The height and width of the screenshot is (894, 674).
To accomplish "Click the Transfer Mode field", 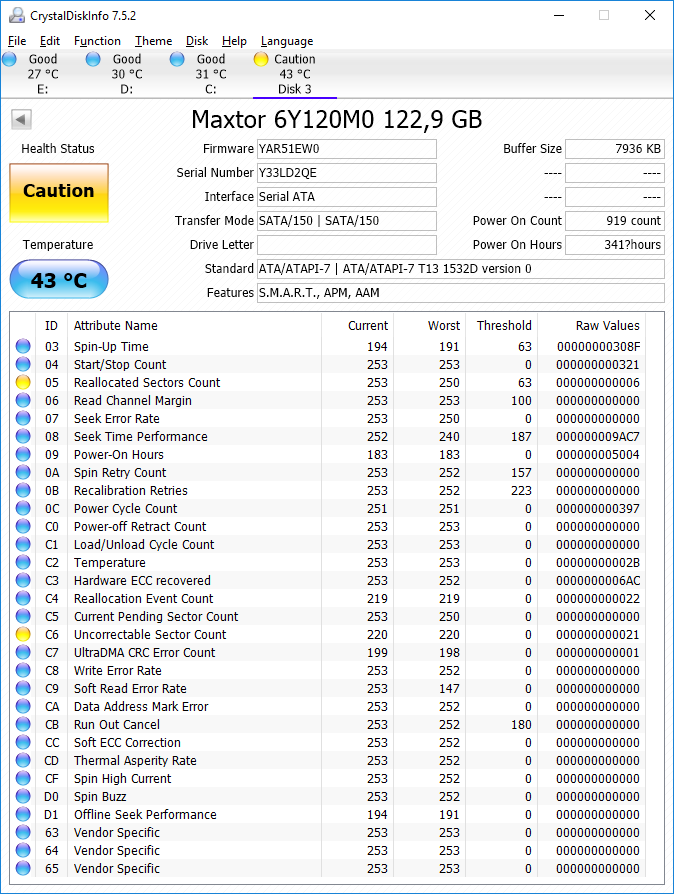I will click(x=347, y=221).
